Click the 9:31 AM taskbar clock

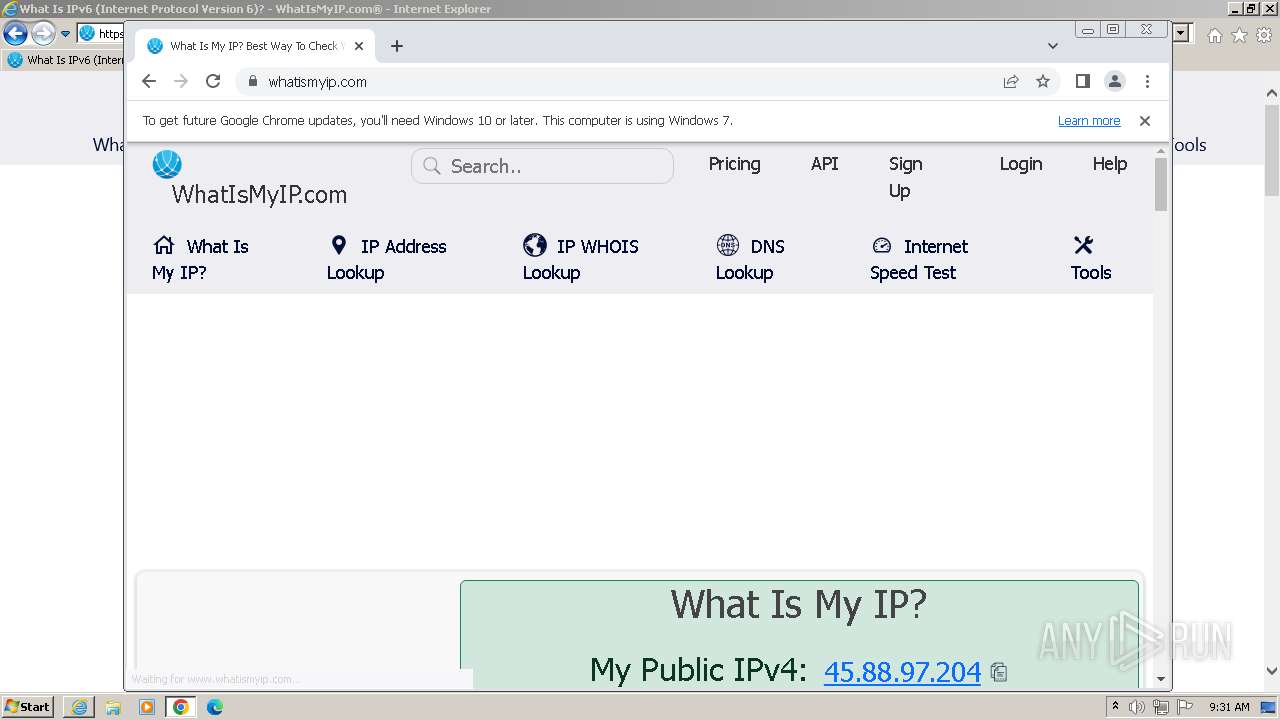click(1229, 707)
